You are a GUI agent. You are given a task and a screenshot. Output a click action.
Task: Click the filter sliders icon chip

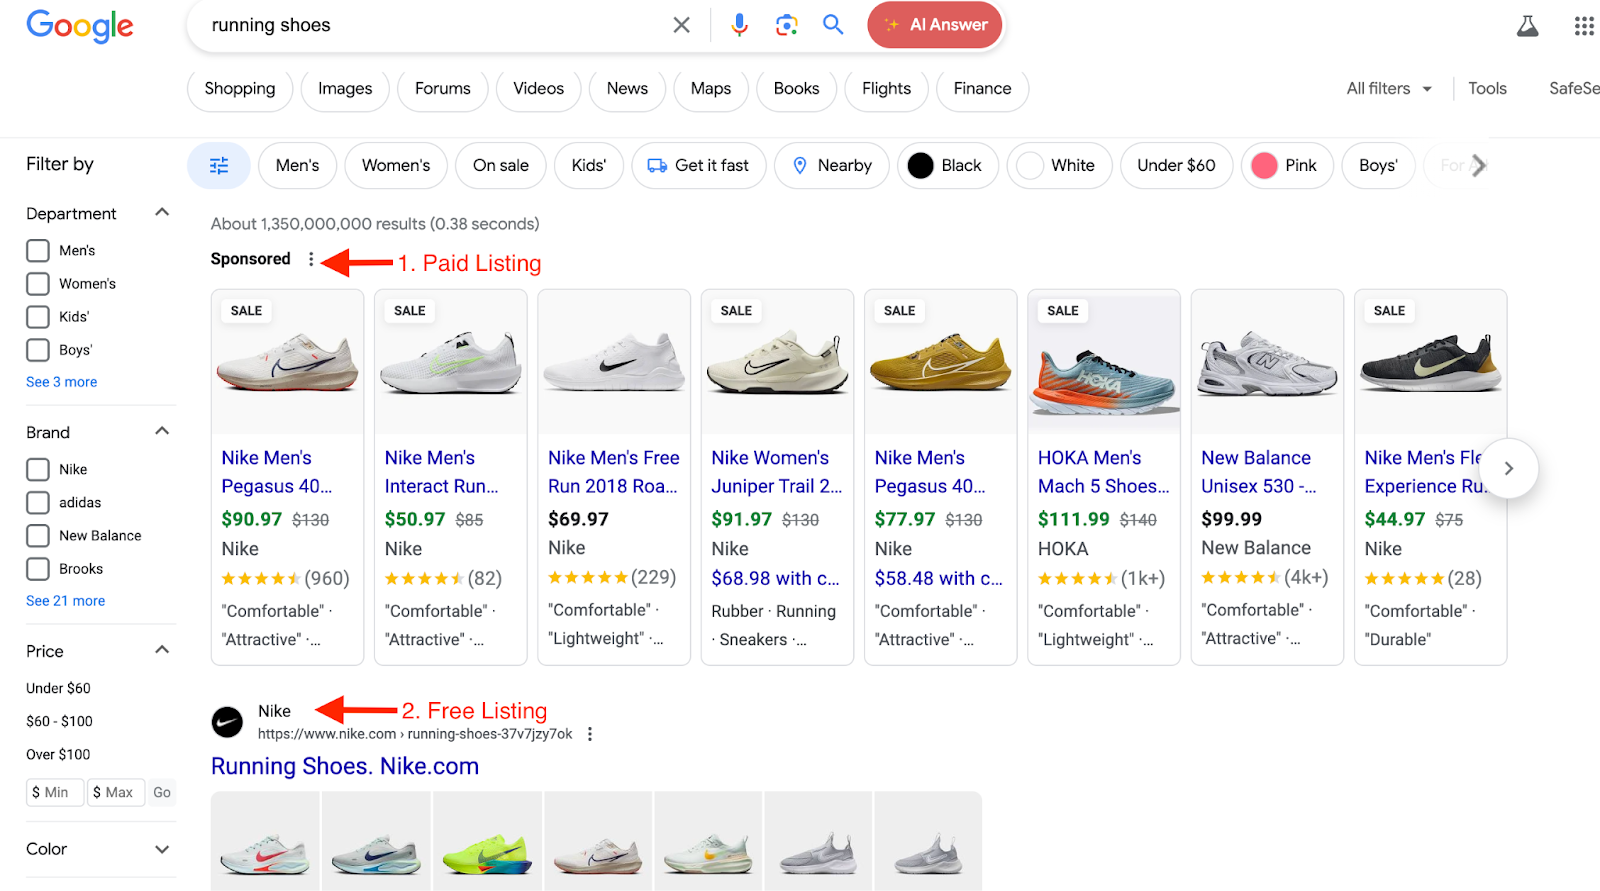(x=219, y=165)
